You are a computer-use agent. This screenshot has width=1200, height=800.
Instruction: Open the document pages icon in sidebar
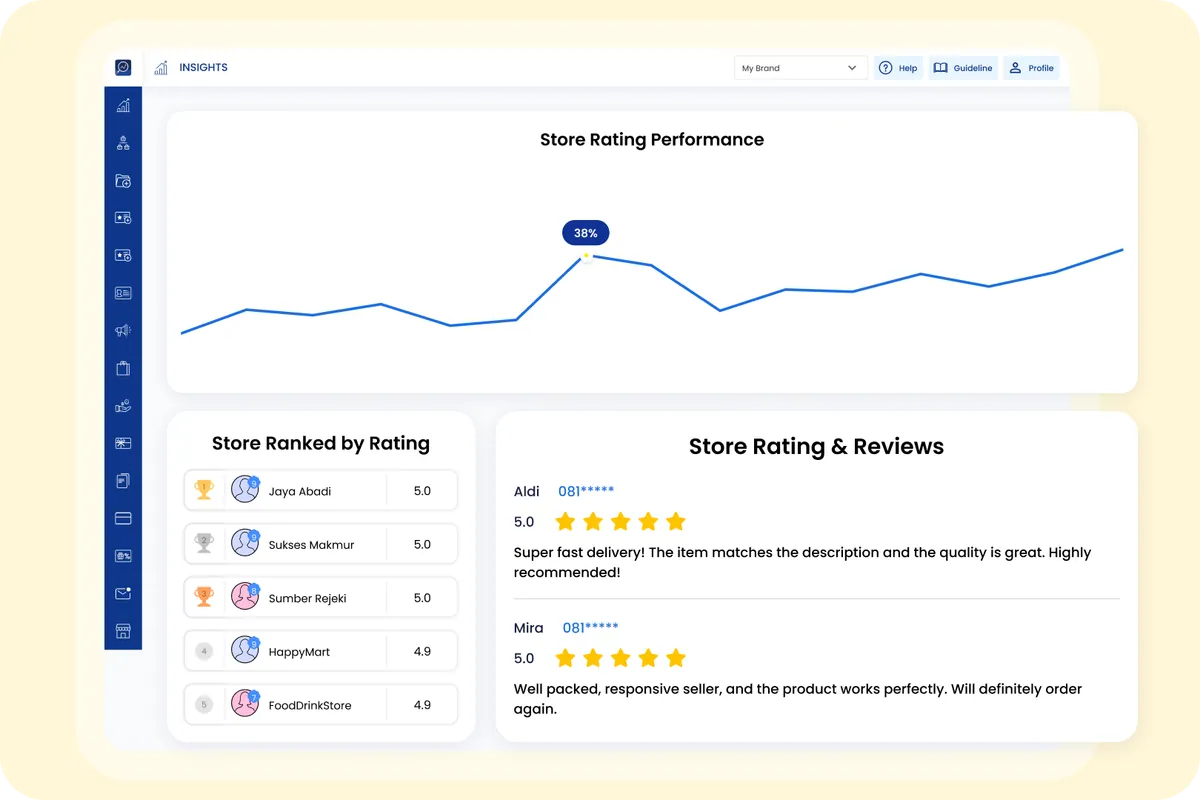pos(123,481)
